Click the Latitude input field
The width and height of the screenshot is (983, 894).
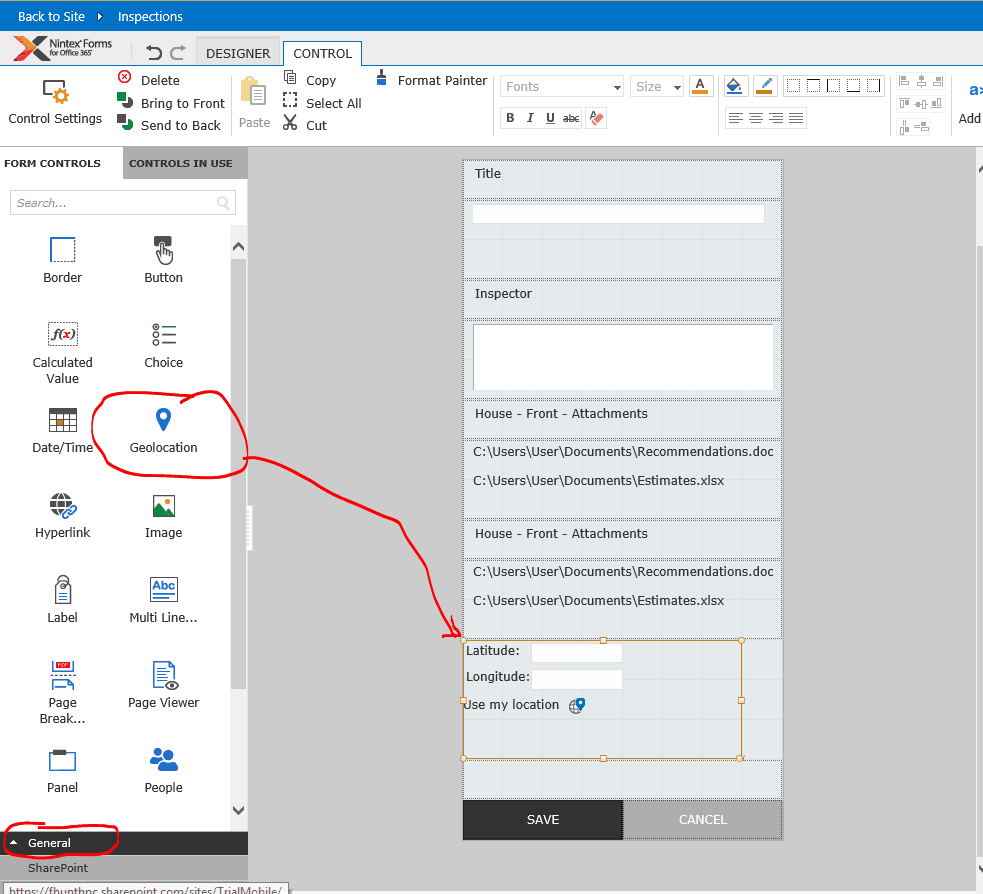pos(577,652)
